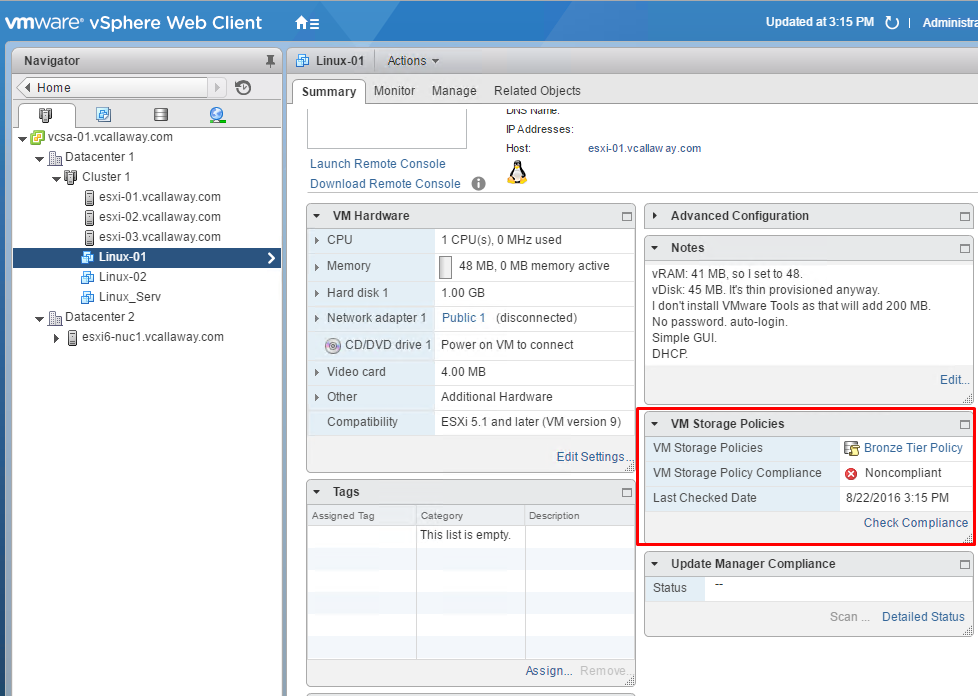Click the memory usage bar indicator
Image resolution: width=978 pixels, height=696 pixels.
pyautogui.click(x=445, y=267)
